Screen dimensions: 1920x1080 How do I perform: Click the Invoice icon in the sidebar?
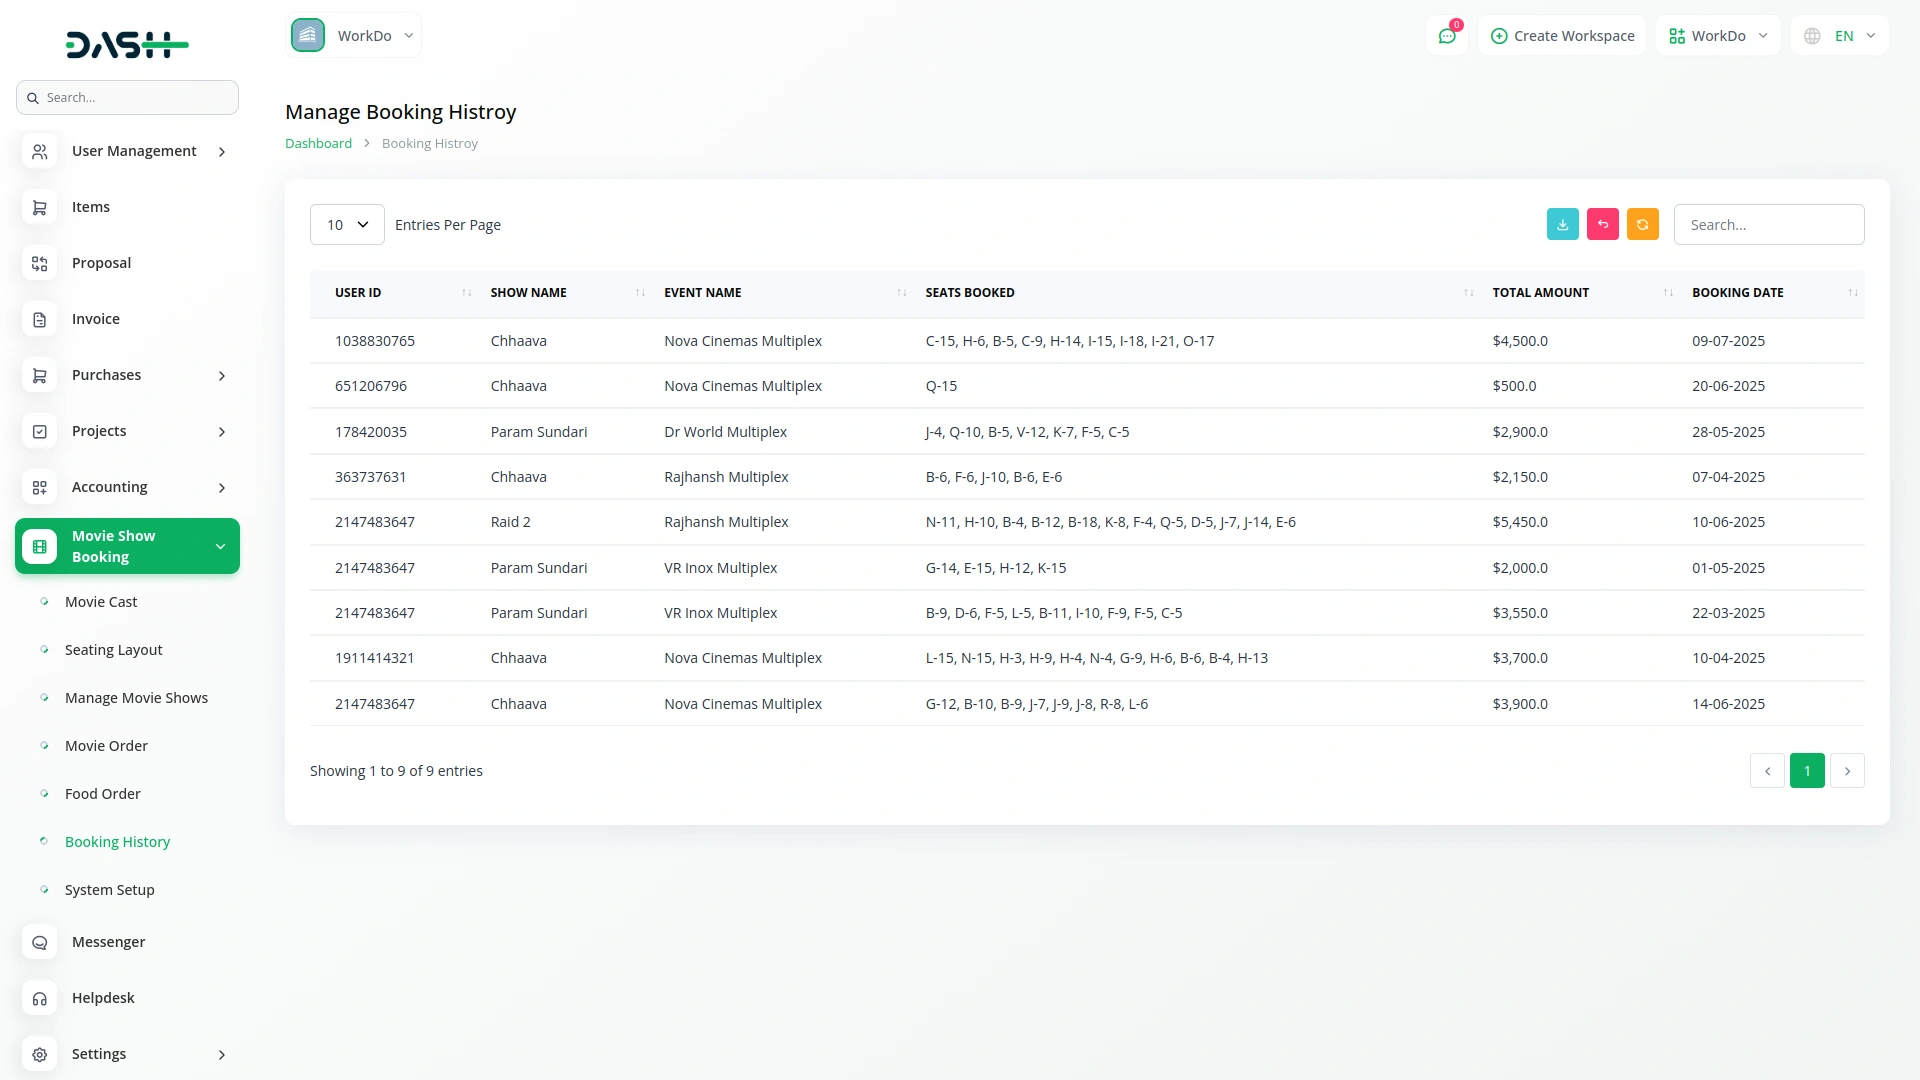coord(39,319)
